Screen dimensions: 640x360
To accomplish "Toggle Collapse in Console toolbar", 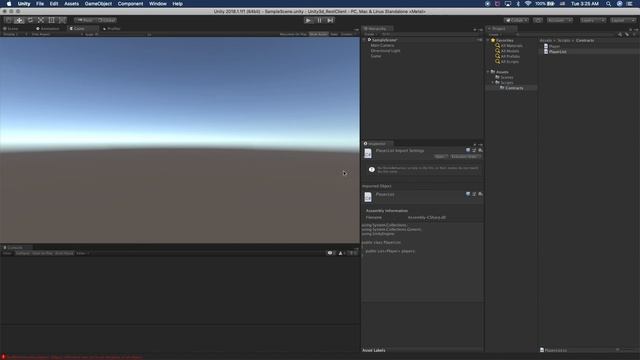I will pos(22,253).
